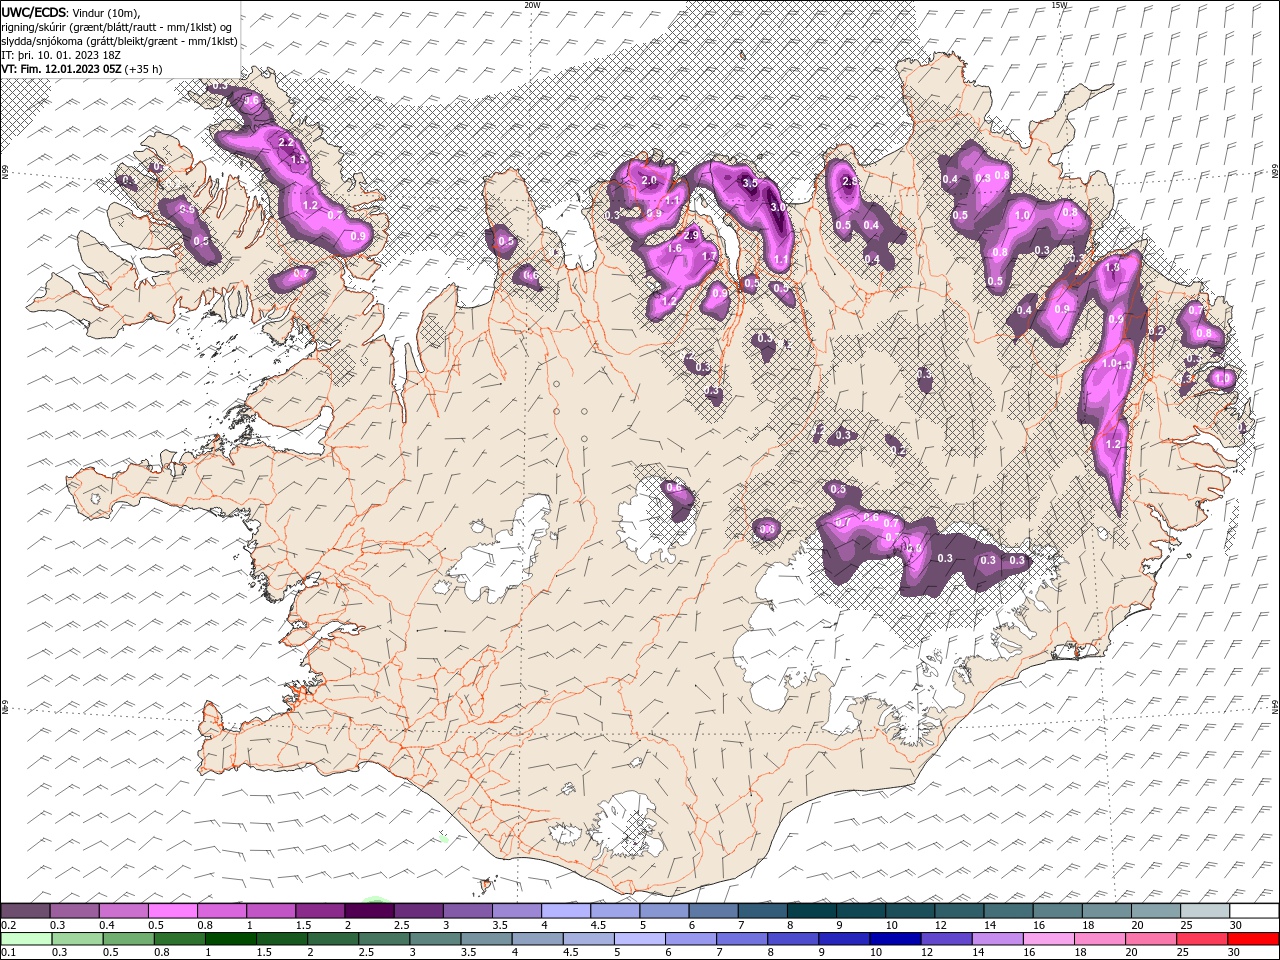Select white swatch above the top-row 30 label

click(x=1254, y=911)
